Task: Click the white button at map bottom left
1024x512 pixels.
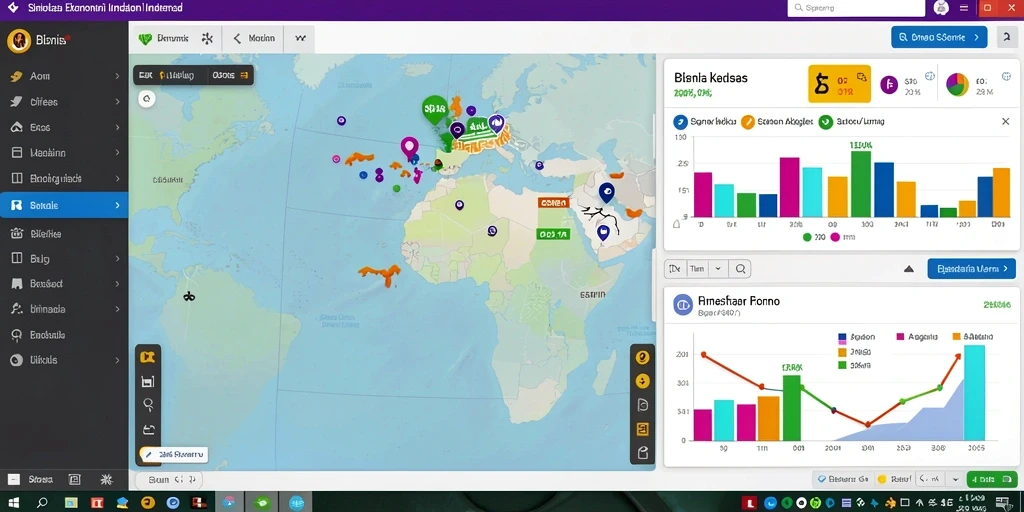Action: coord(174,454)
